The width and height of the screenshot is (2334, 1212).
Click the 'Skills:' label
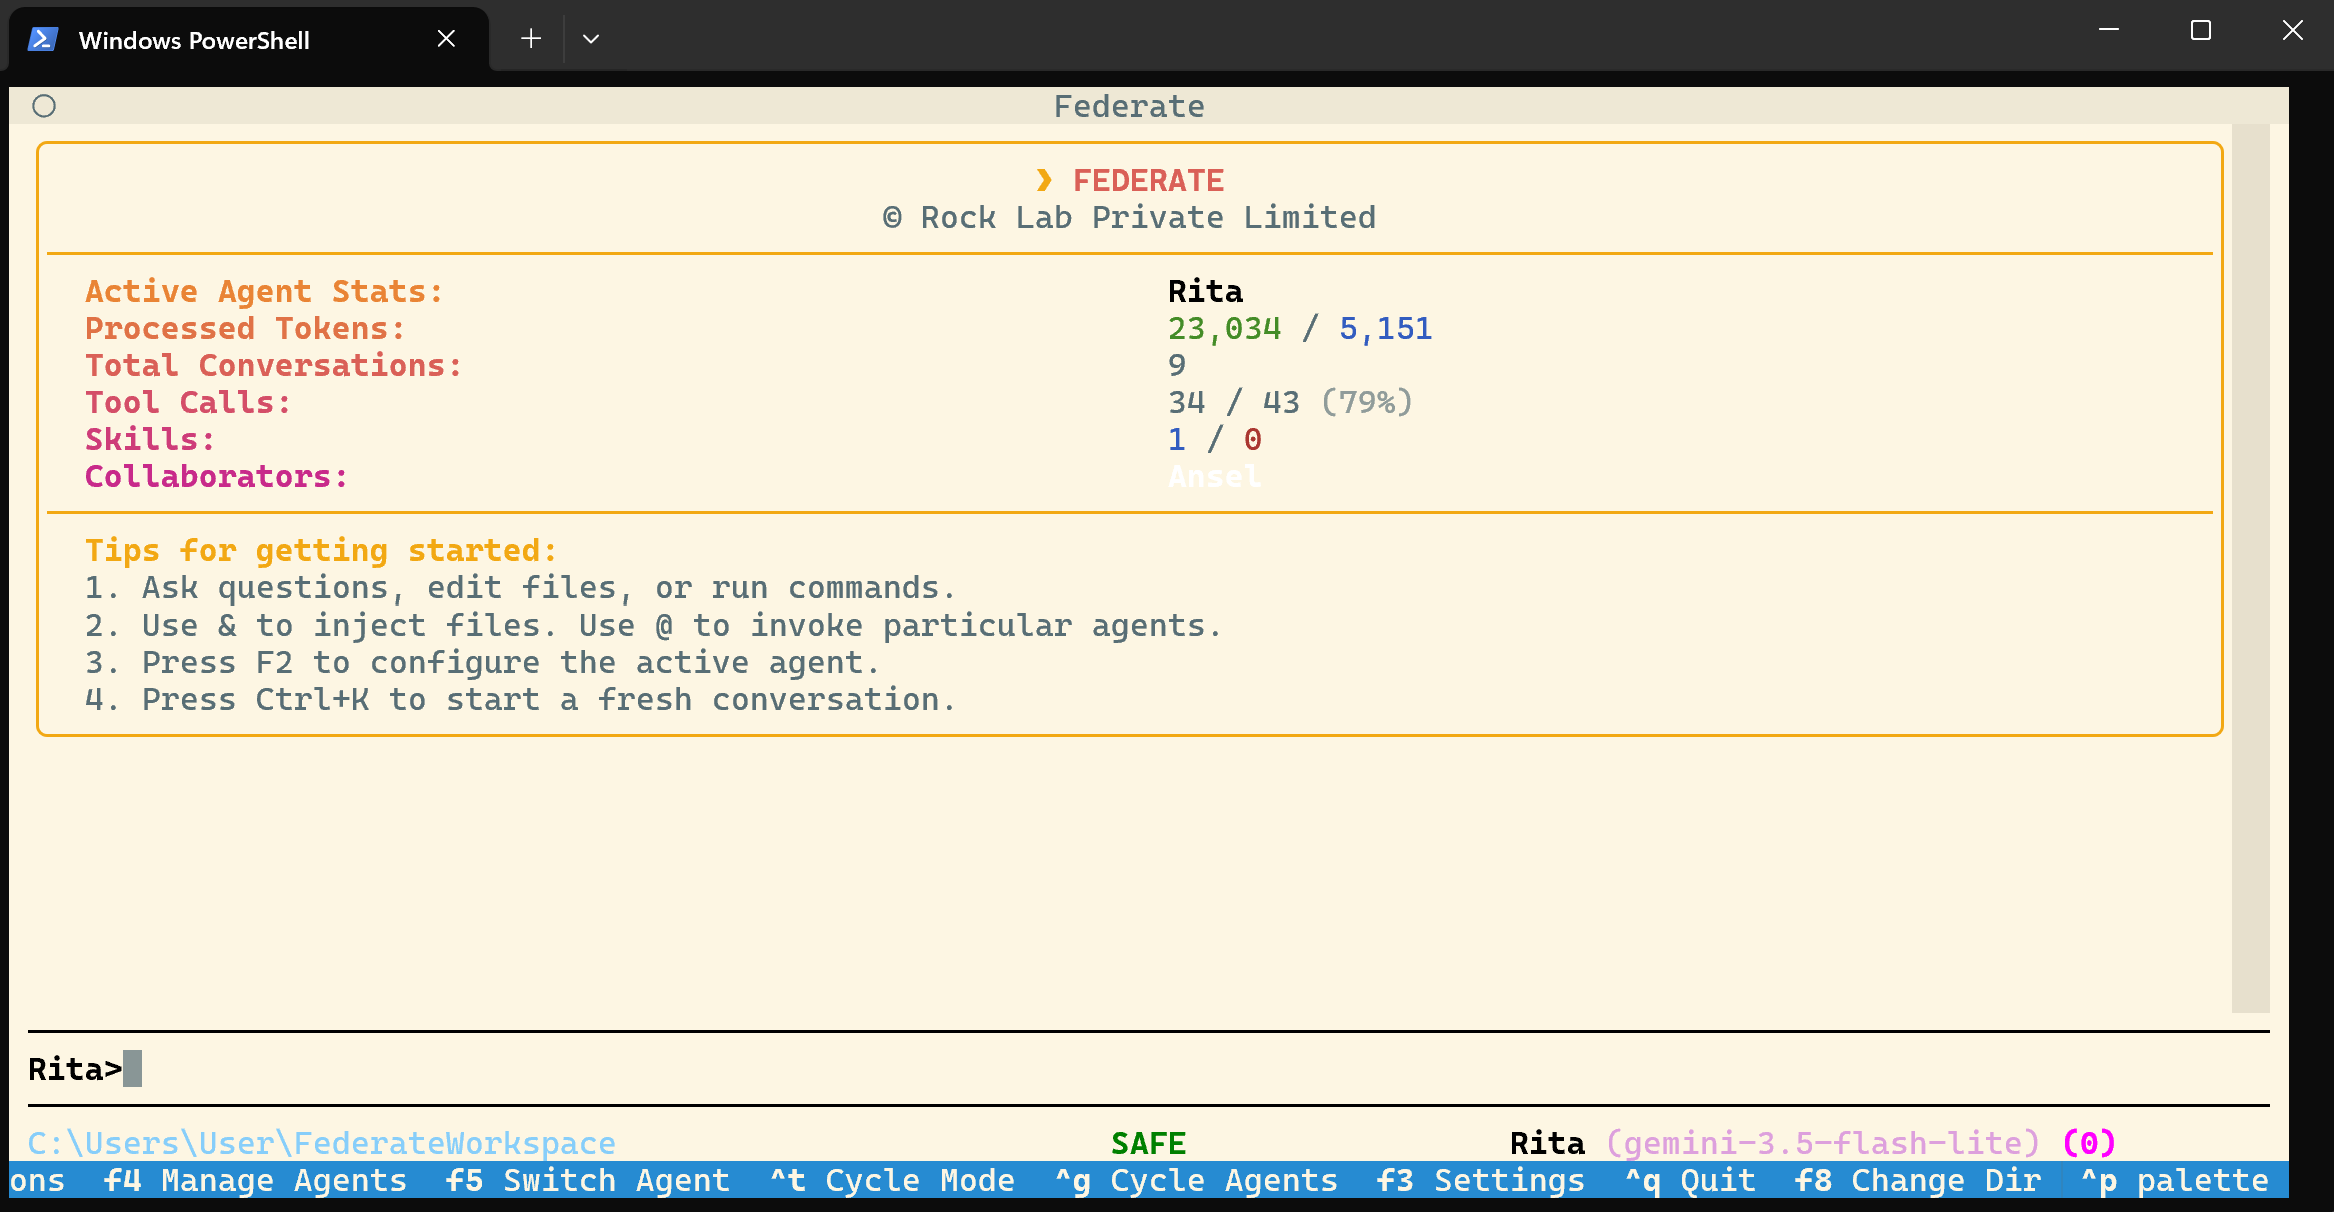pos(150,439)
